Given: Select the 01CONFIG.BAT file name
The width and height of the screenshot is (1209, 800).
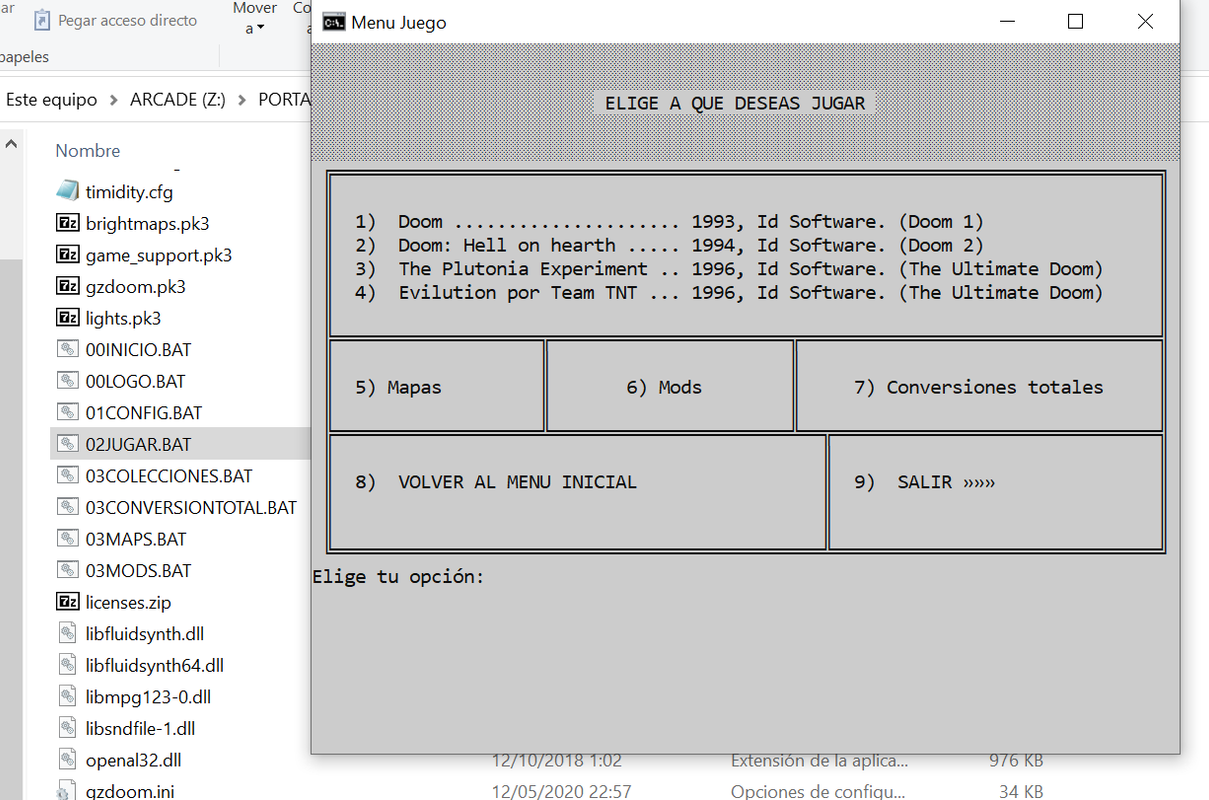Looking at the screenshot, I should tap(144, 412).
